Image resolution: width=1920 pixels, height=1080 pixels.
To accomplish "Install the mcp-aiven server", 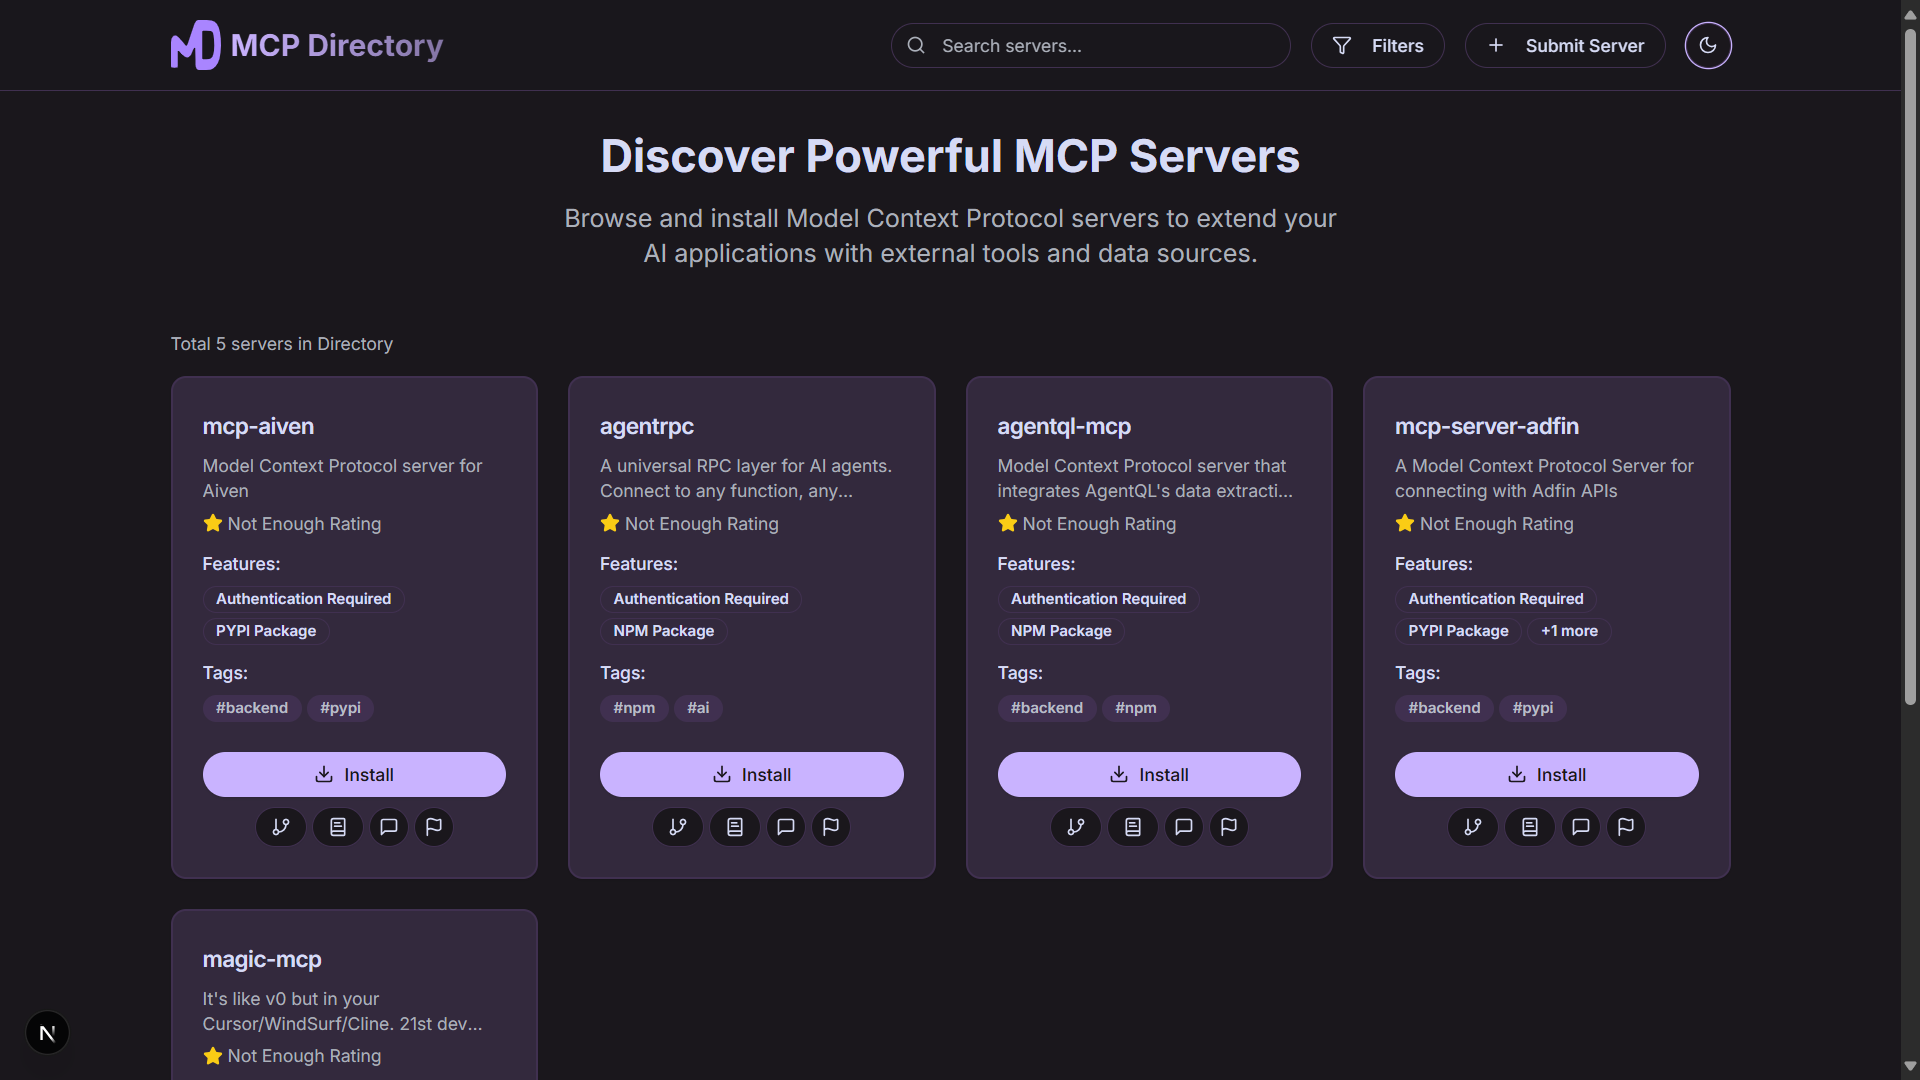I will coord(354,774).
